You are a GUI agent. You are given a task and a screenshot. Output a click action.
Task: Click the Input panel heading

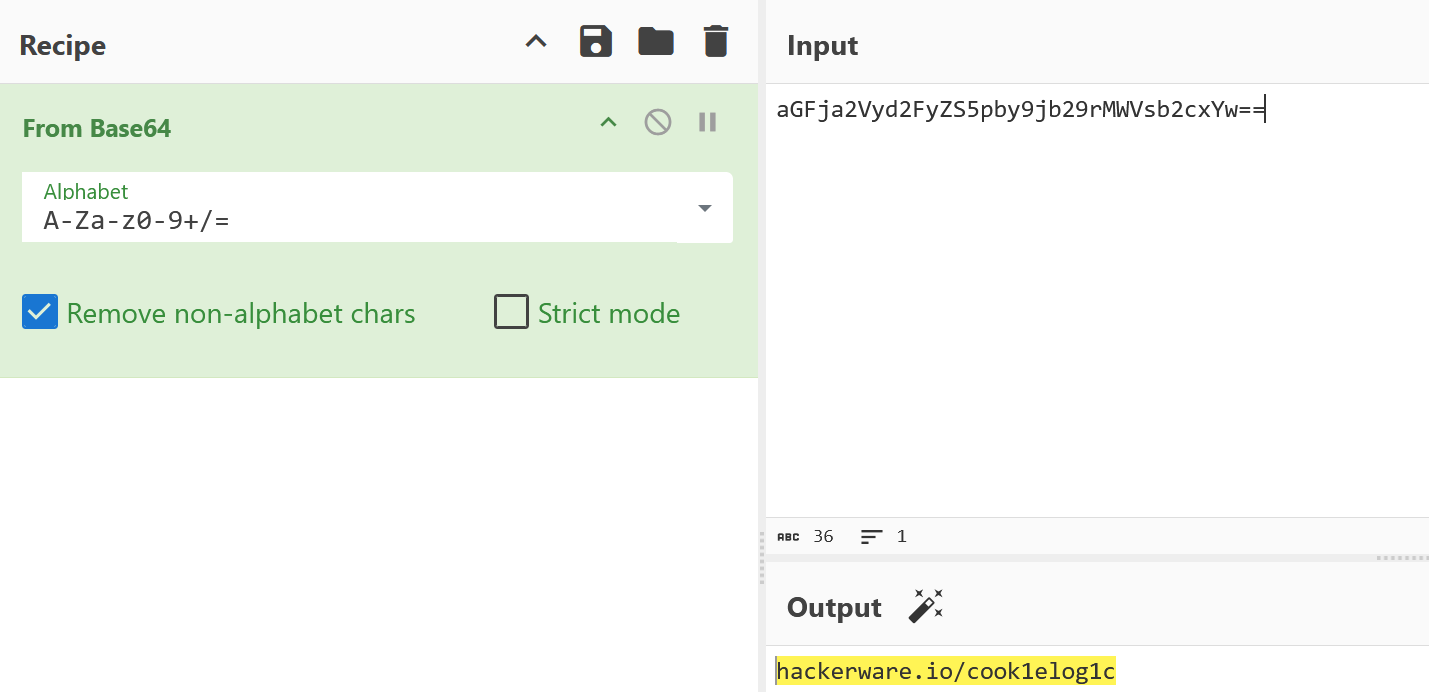[x=822, y=45]
